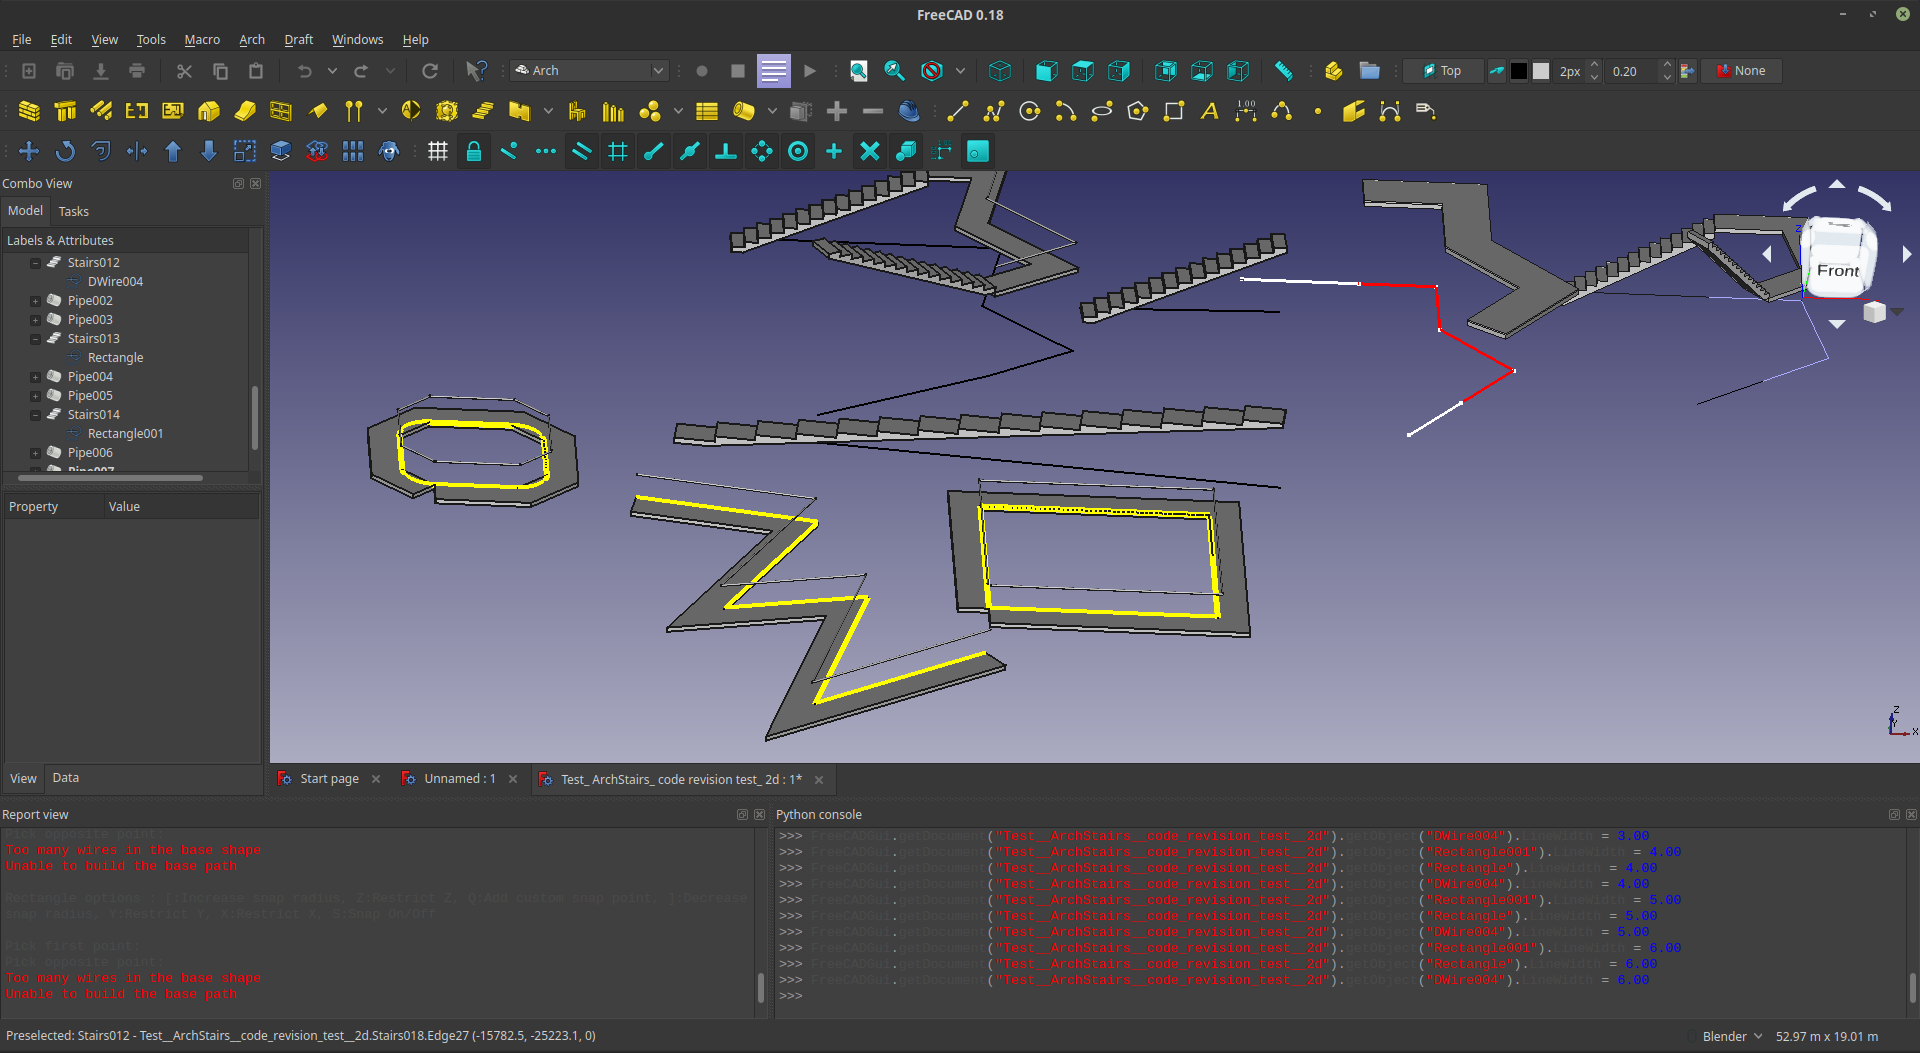
Task: Collapse the Stairs012 tree node
Action: (x=35, y=263)
